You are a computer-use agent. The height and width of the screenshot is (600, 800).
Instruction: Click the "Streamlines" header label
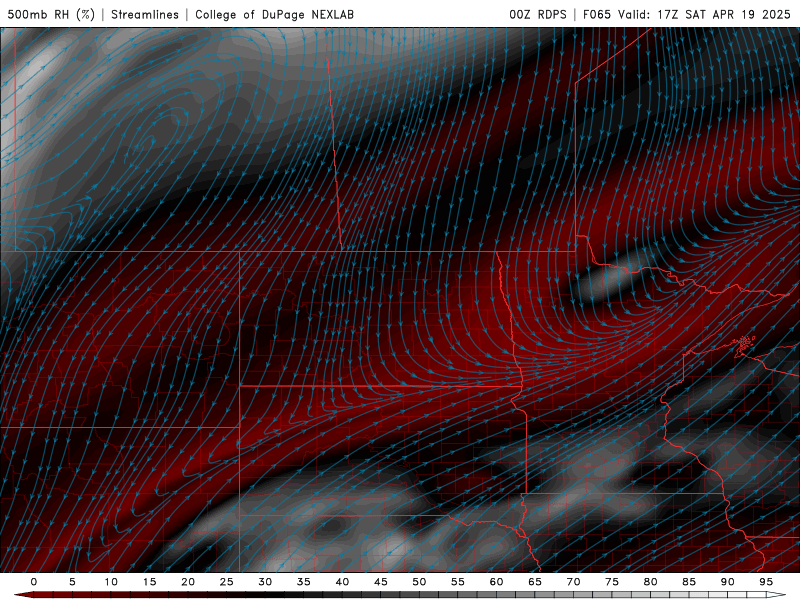click(x=145, y=14)
